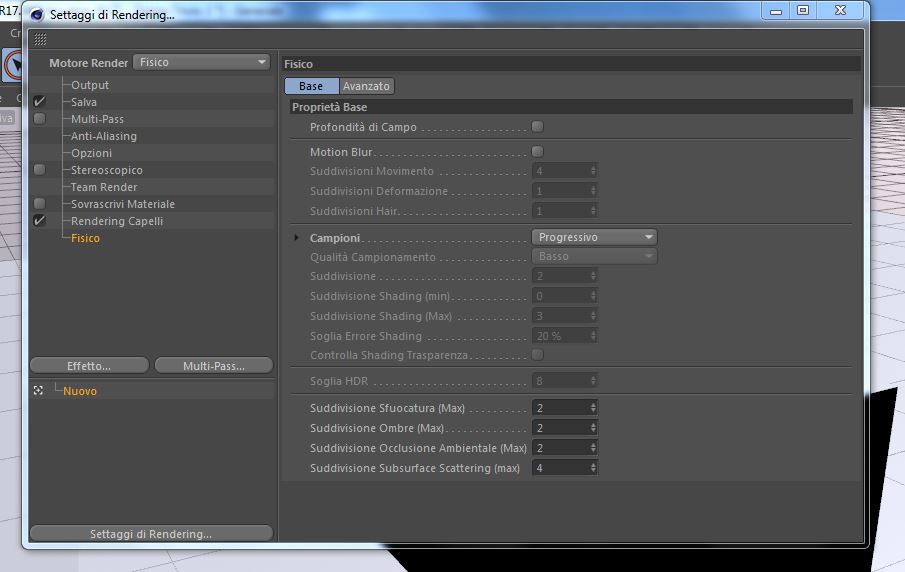Viewport: 905px width, 572px height.
Task: Select the live selection cursor tool icon
Action: click(13, 65)
